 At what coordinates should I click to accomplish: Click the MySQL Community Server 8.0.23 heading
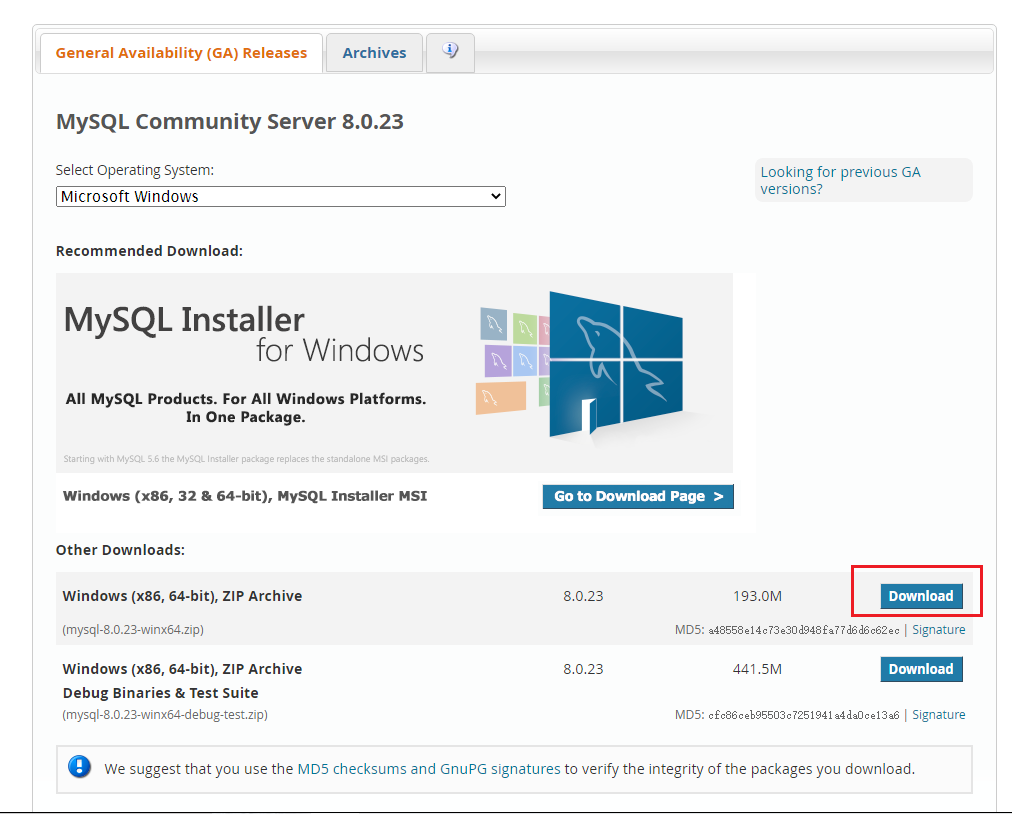(x=230, y=122)
